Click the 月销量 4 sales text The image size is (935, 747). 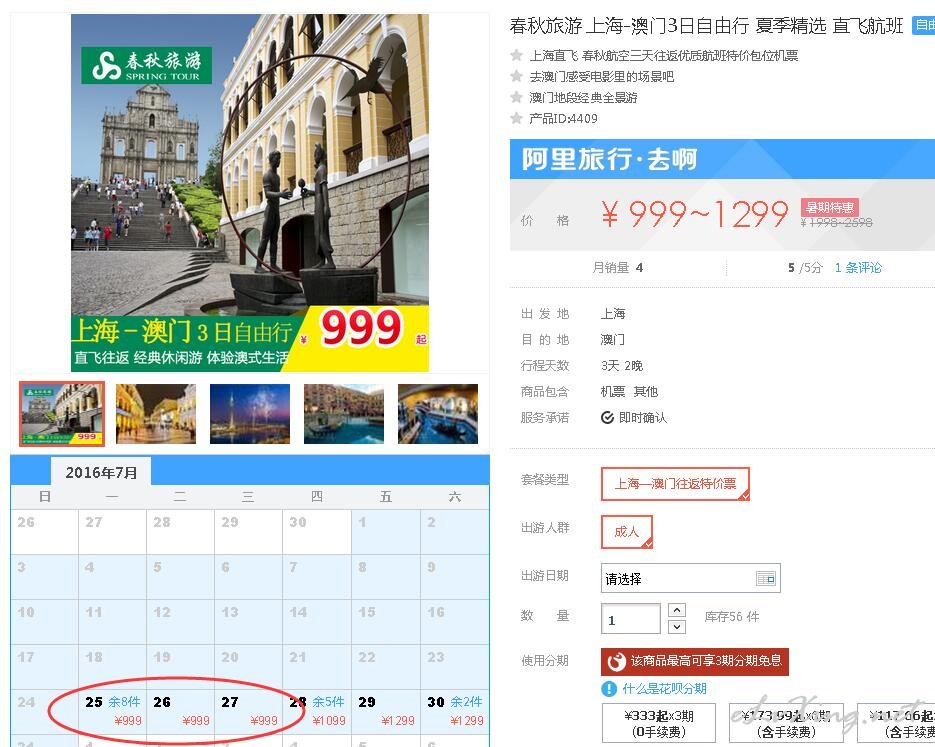[x=617, y=268]
